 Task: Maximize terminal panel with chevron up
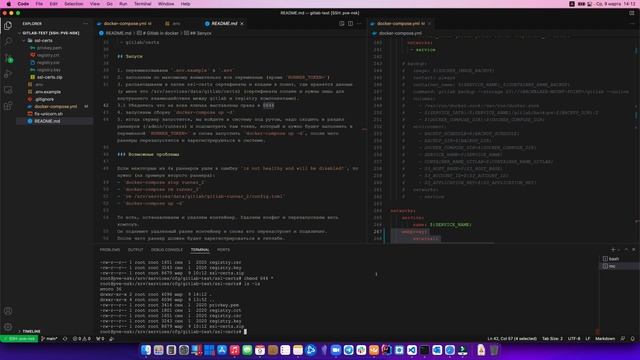tap(626, 249)
